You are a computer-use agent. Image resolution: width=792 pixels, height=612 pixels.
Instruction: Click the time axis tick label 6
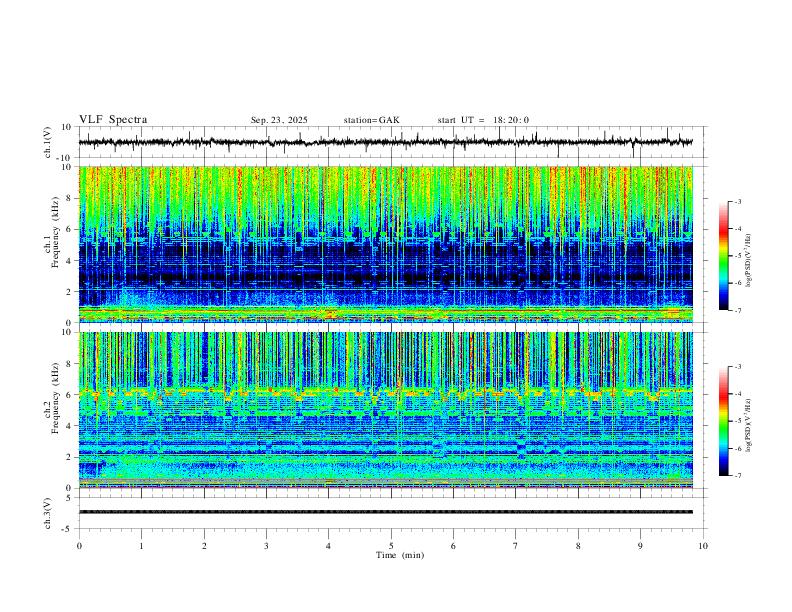(x=454, y=546)
